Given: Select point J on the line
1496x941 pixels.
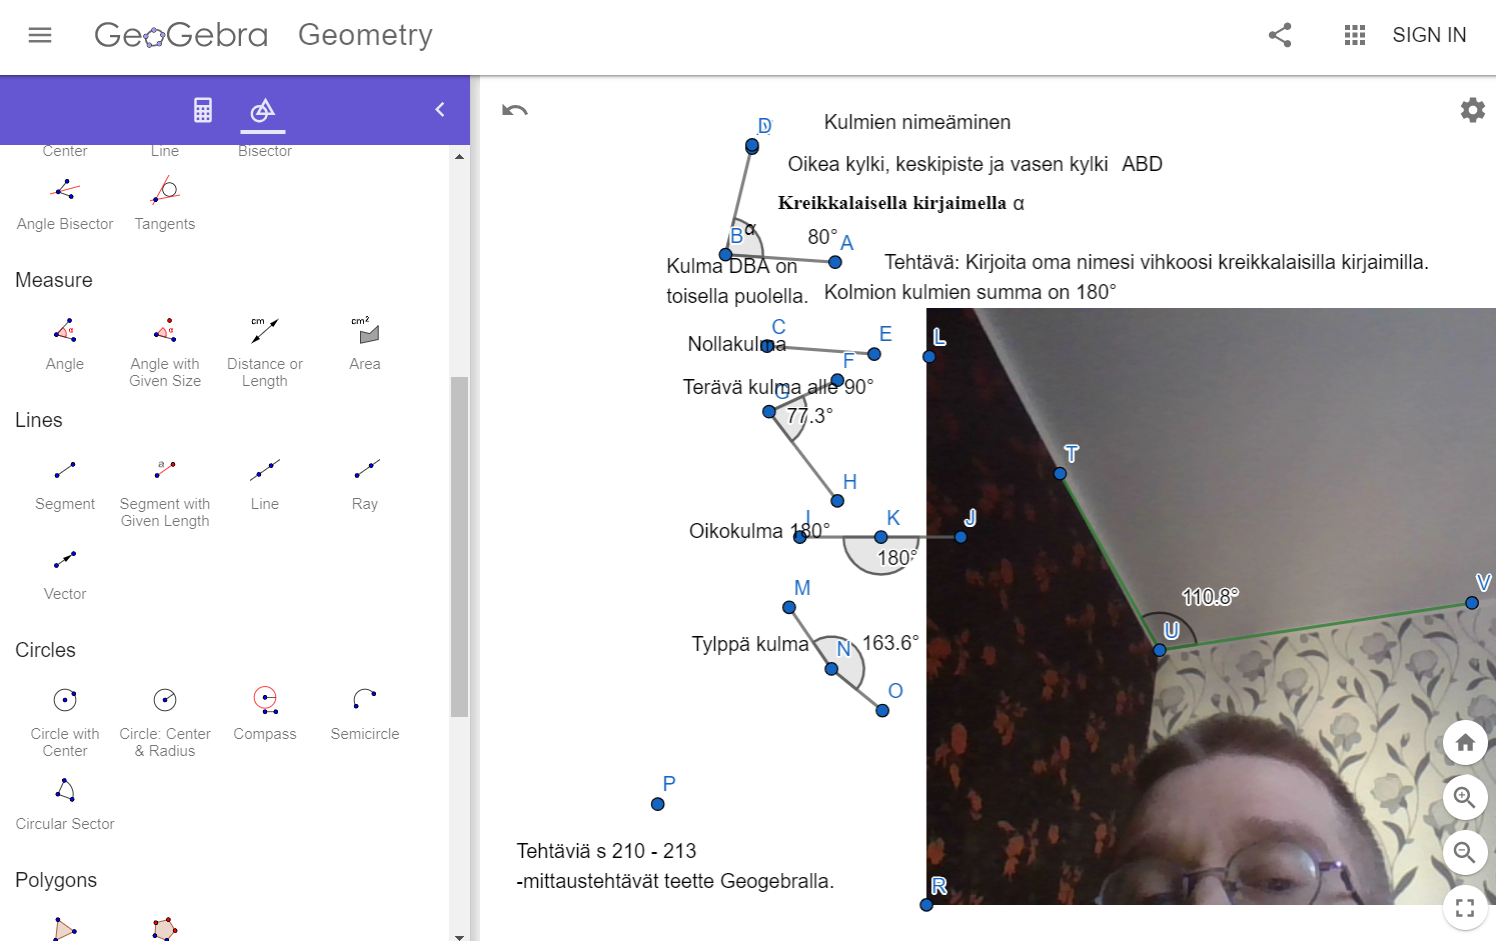Looking at the screenshot, I should pyautogui.click(x=961, y=537).
